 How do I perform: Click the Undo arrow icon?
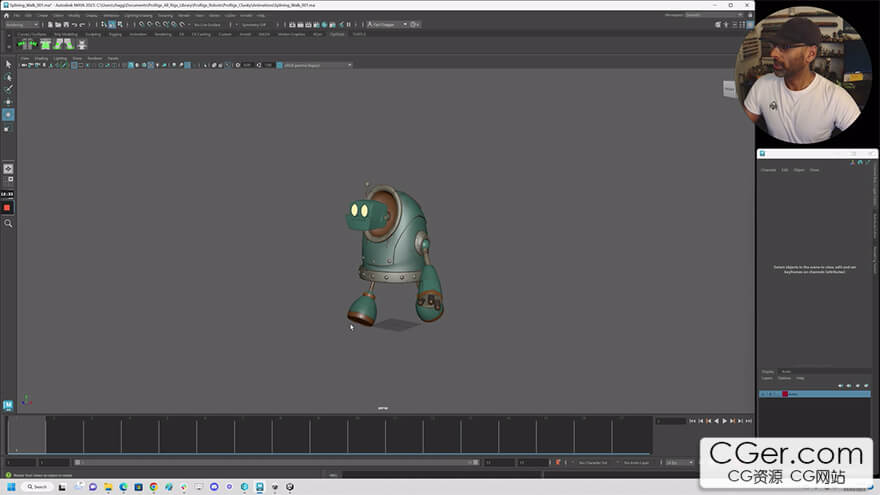[74, 25]
